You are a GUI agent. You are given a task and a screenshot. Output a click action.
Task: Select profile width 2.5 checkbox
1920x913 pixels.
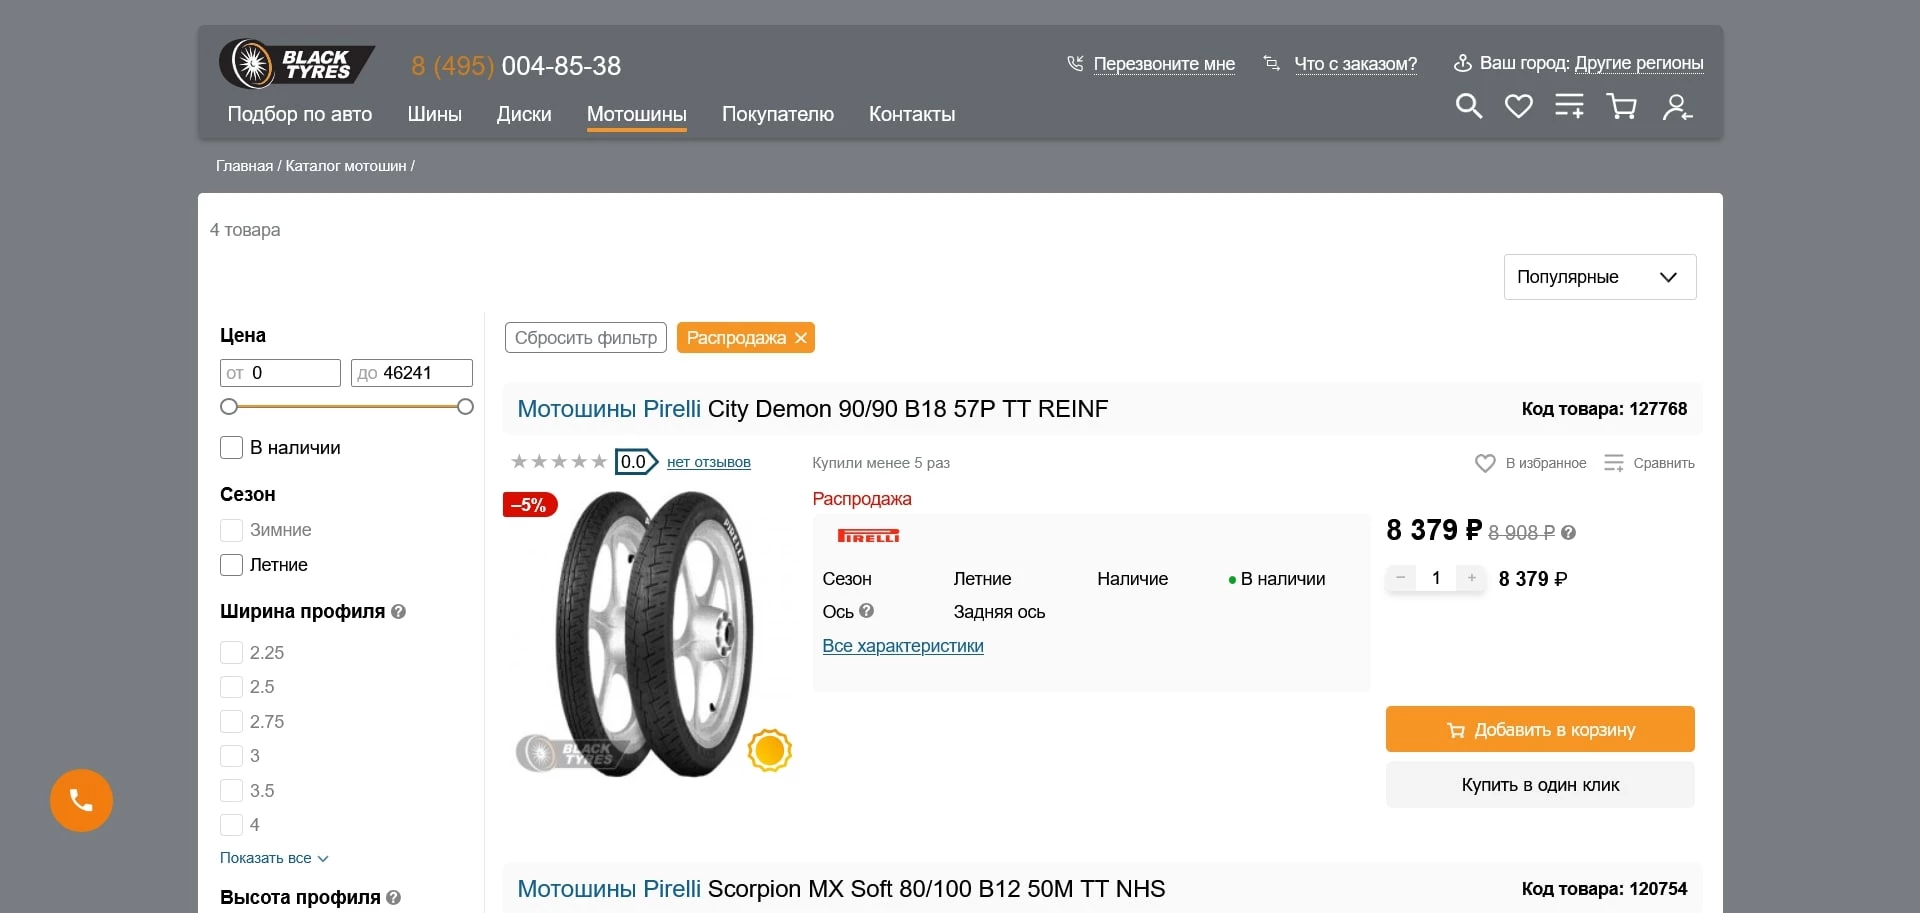[x=229, y=687]
